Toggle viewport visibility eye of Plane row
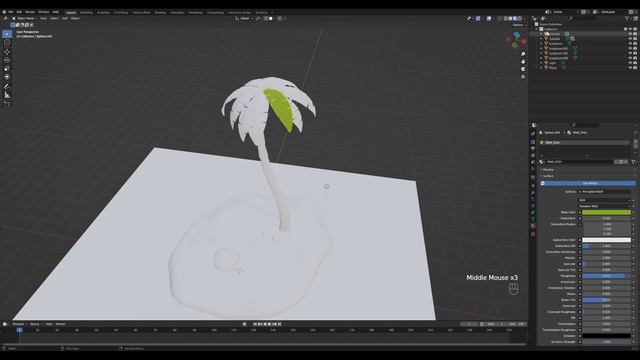640x360 pixels. tap(630, 68)
